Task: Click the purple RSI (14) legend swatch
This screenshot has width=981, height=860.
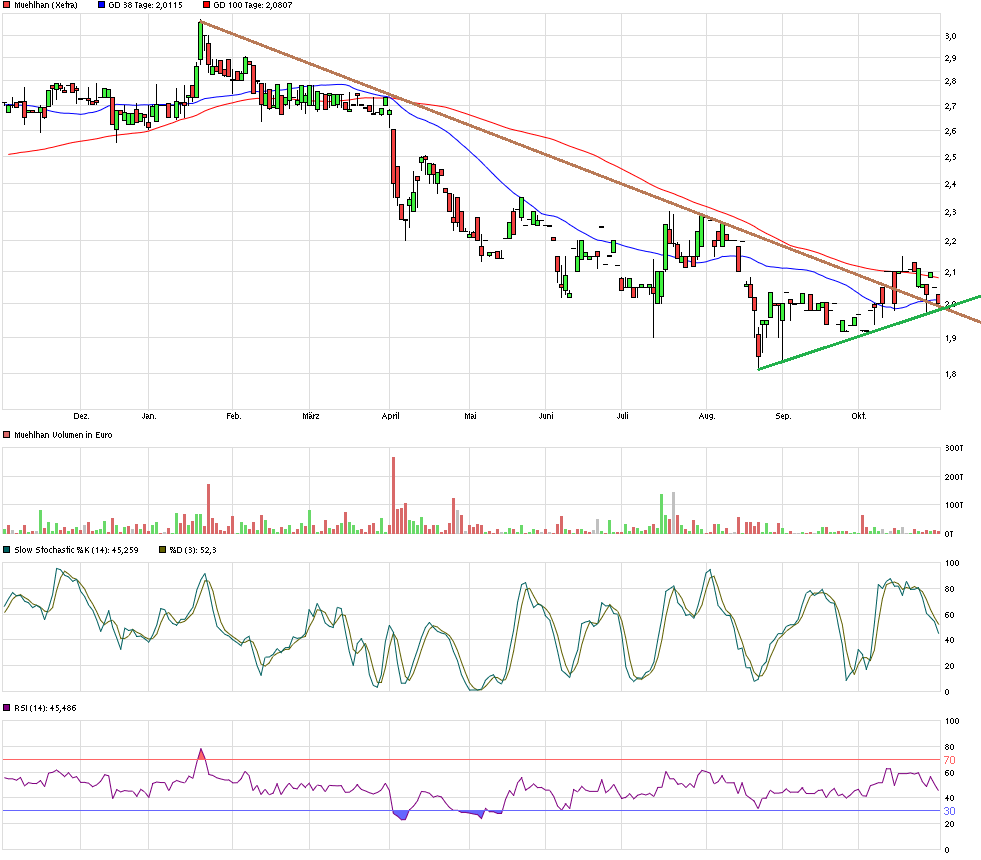Action: click(x=6, y=708)
